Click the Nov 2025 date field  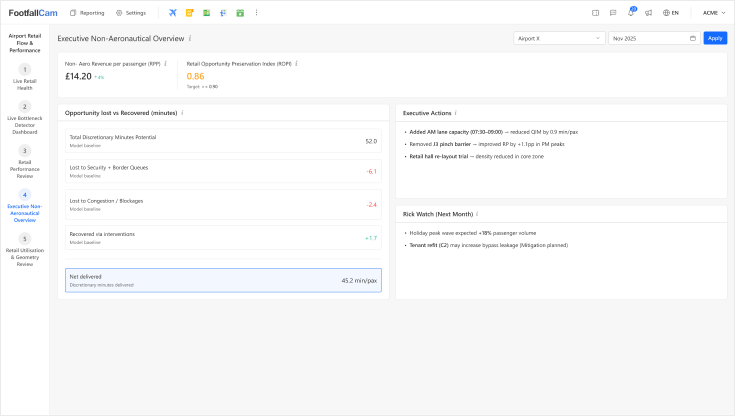click(654, 38)
